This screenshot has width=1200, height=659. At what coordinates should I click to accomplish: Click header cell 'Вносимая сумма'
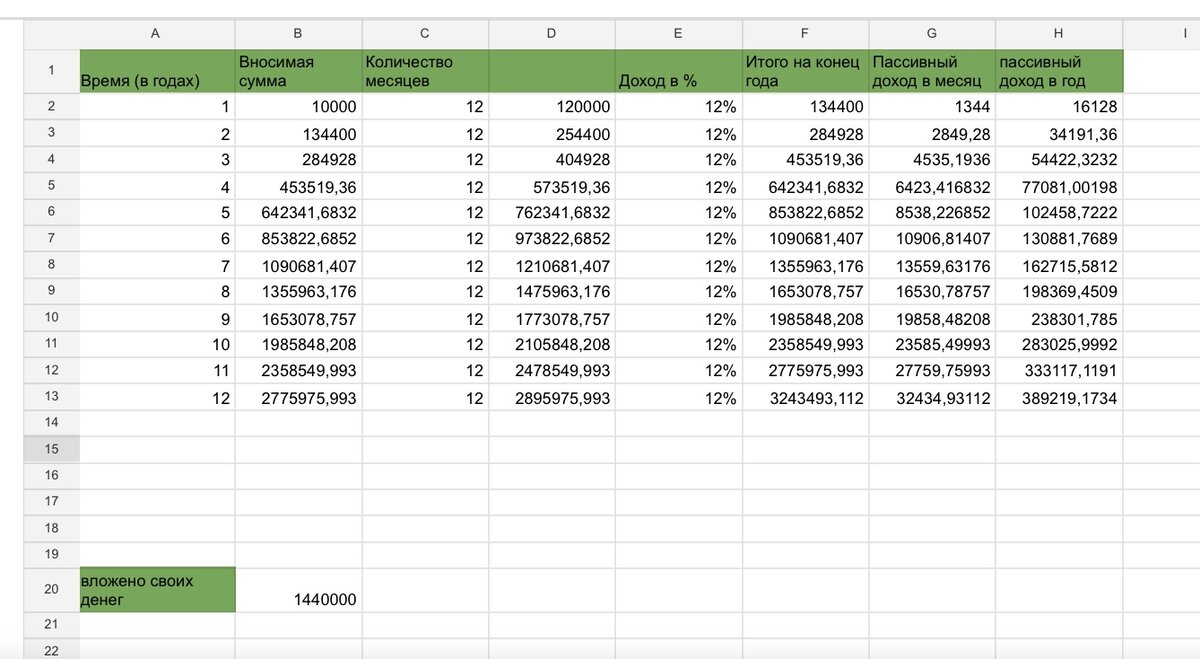298,71
